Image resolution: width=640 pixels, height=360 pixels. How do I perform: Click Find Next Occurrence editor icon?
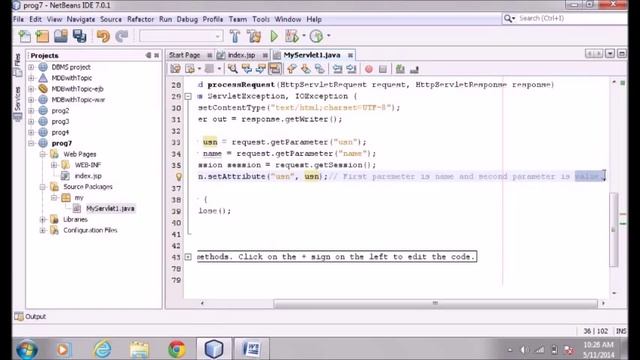point(260,69)
